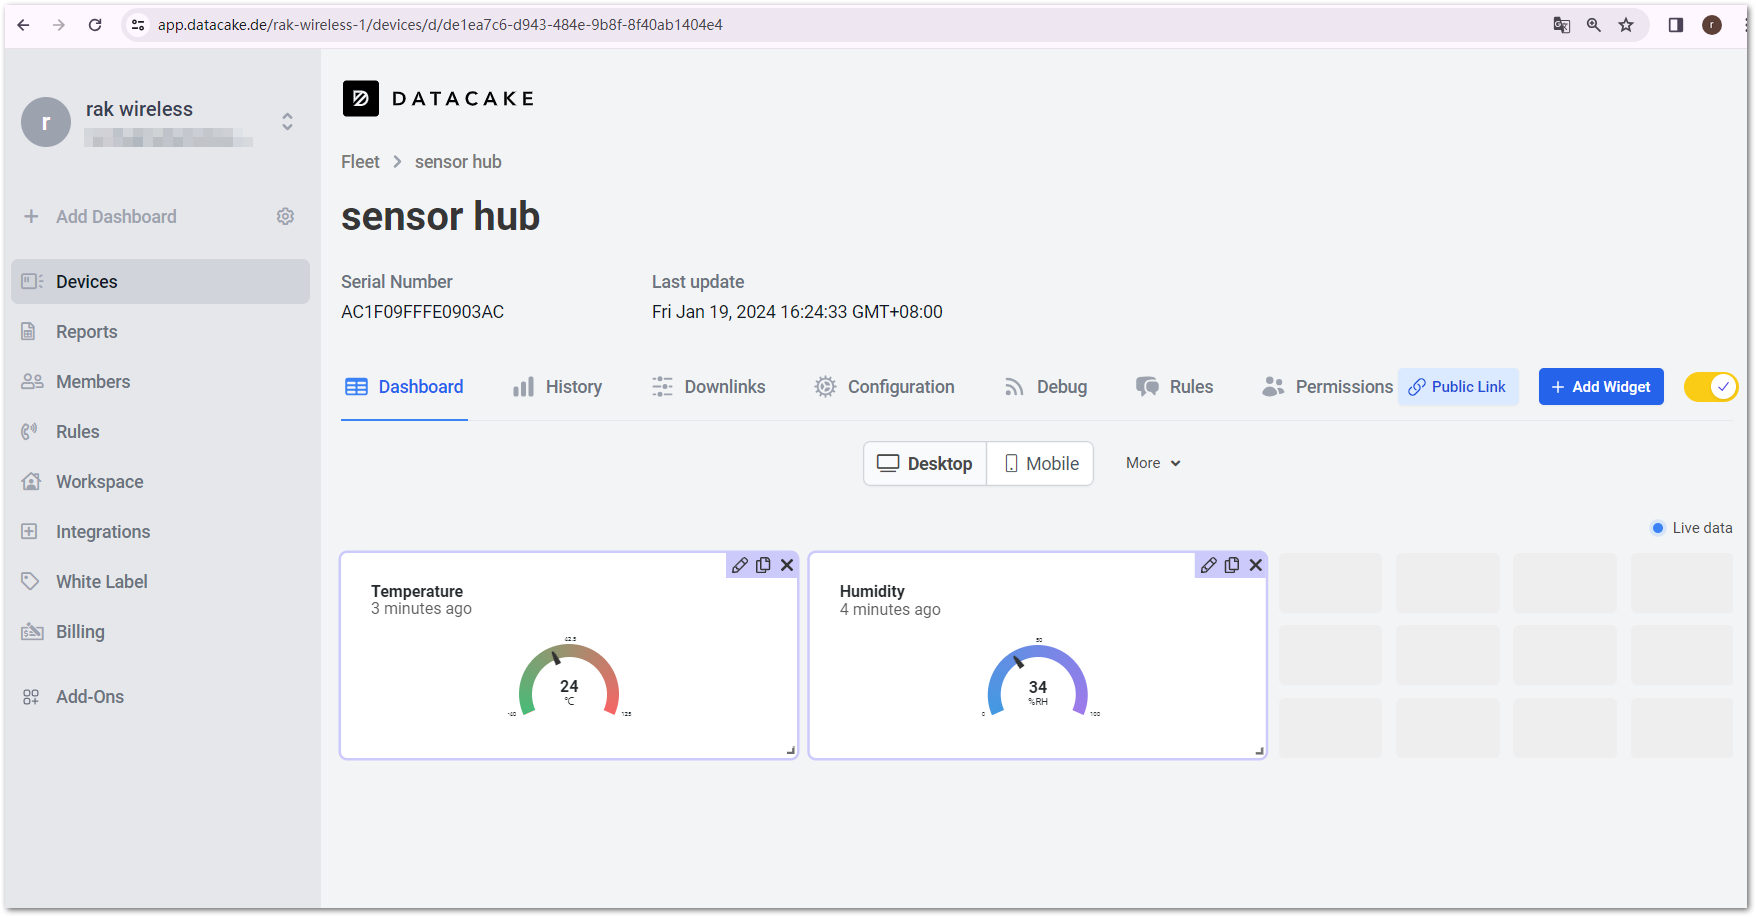Open Add-Ons in the sidebar
Screen dimensions: 1756x917
160,697
